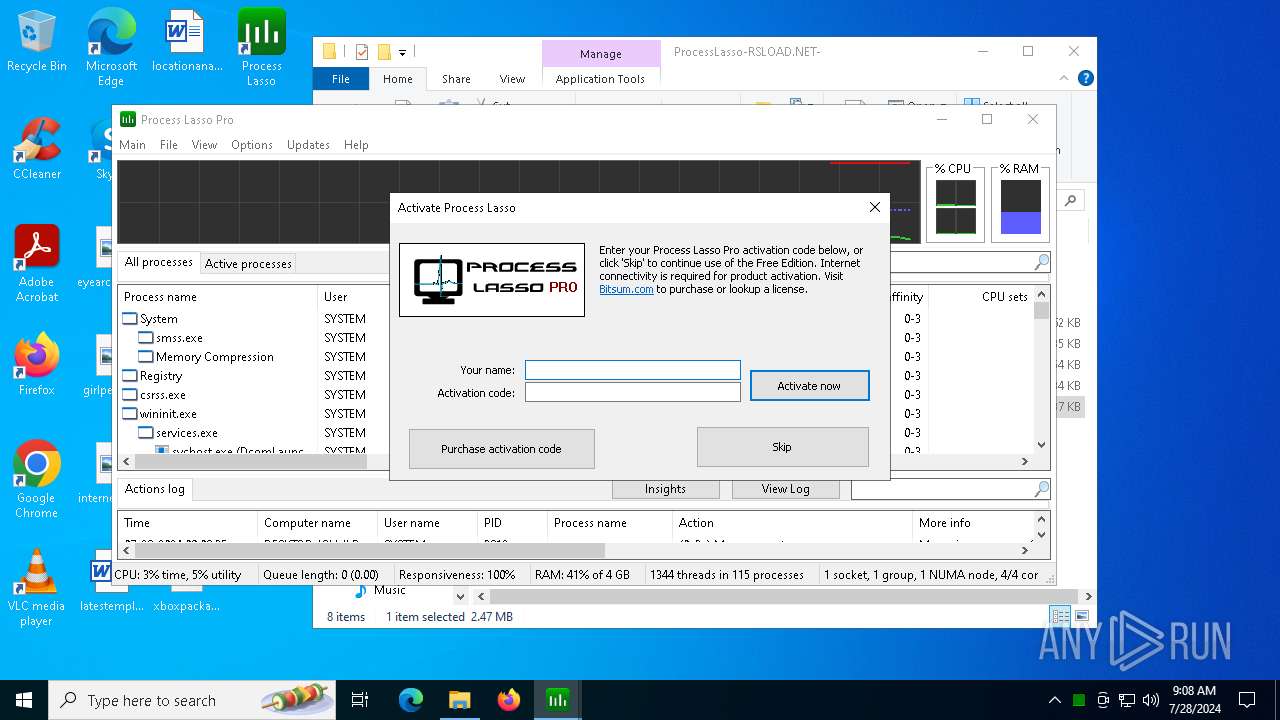Open the dropdown arrow beside Music in Explorer
1280x720 pixels.
(x=461, y=596)
